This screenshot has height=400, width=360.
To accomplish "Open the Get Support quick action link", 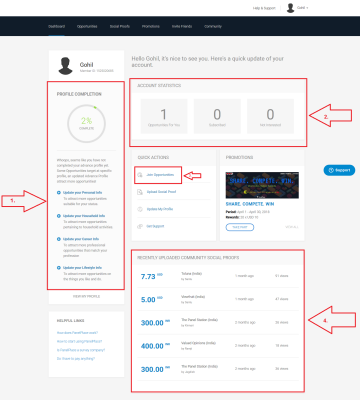I will [x=155, y=226].
